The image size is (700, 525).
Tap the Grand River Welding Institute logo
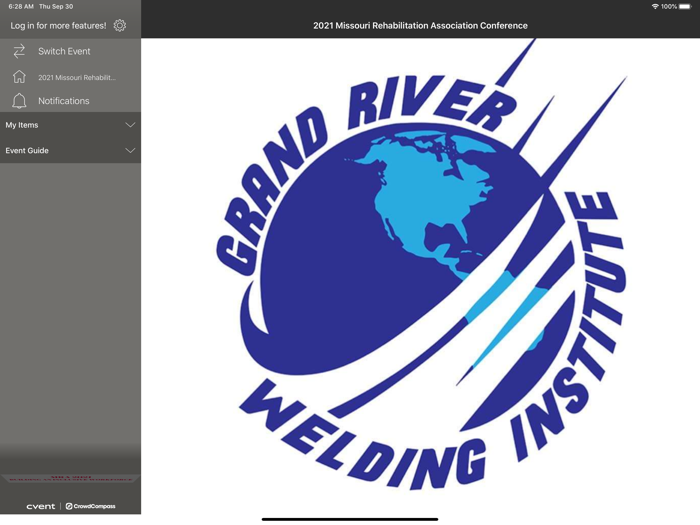click(420, 264)
